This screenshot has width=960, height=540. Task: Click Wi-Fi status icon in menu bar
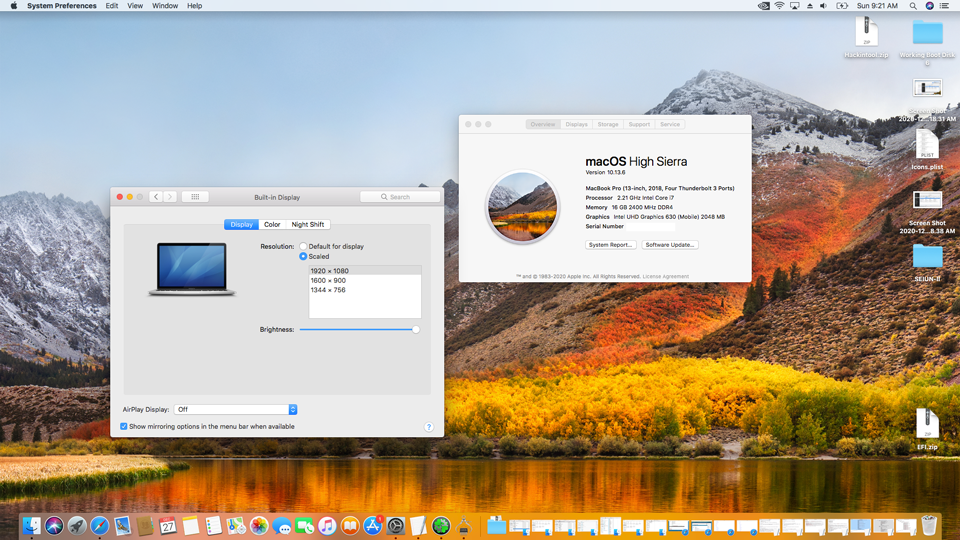(779, 6)
